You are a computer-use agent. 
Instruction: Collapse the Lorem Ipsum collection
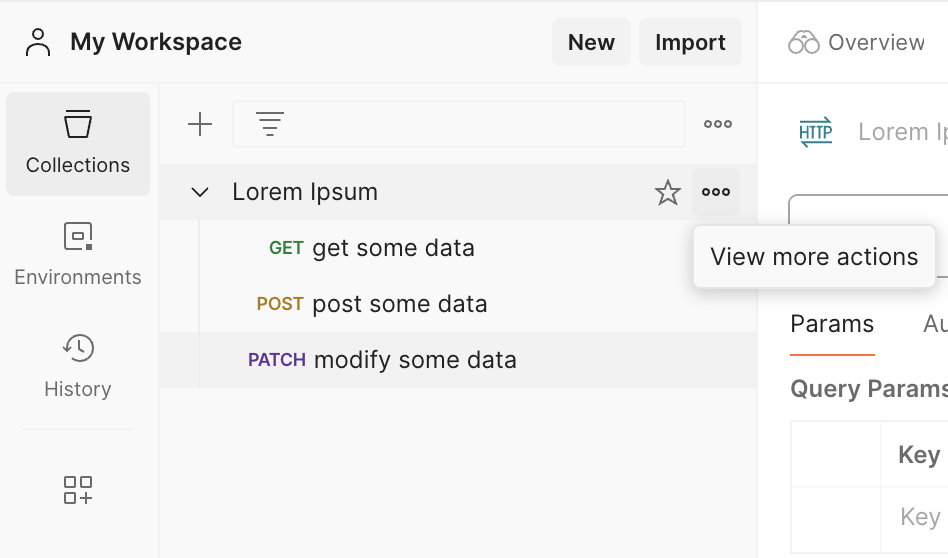[200, 192]
